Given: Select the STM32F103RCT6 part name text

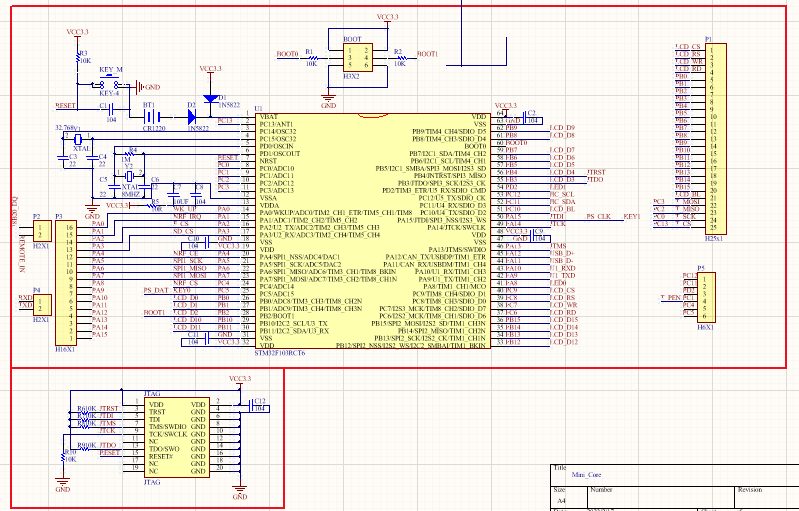Looking at the screenshot, I should click(x=280, y=353).
